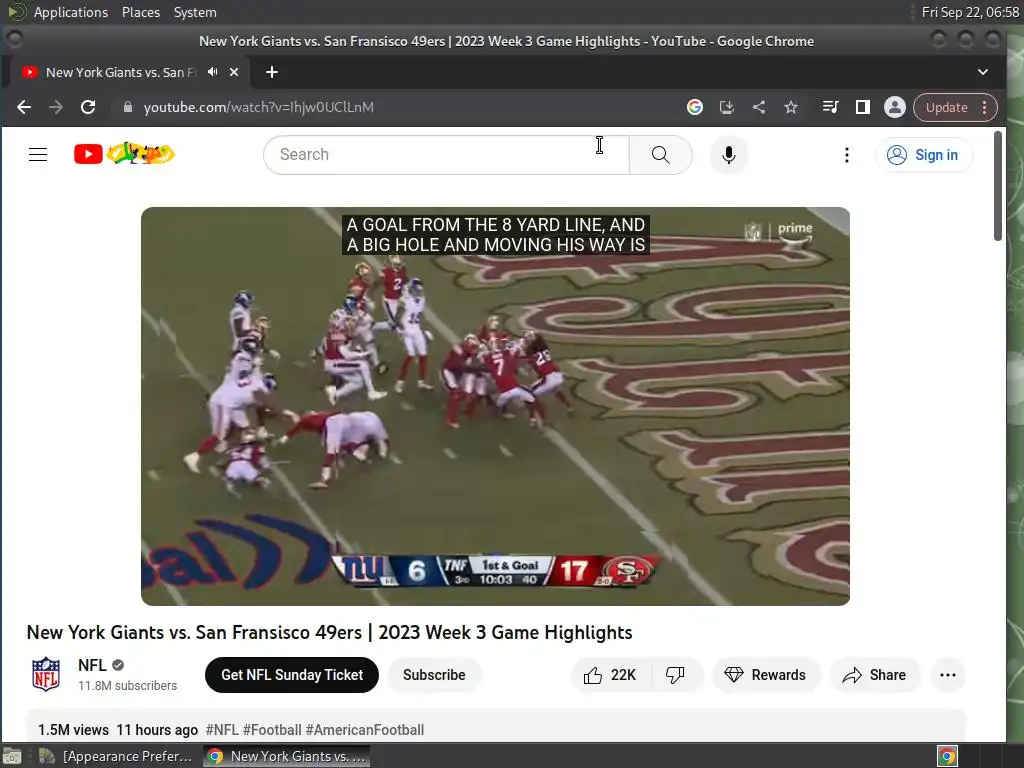This screenshot has width=1024, height=768.
Task: Click Get NFL Sunday Ticket button
Action: coord(291,675)
